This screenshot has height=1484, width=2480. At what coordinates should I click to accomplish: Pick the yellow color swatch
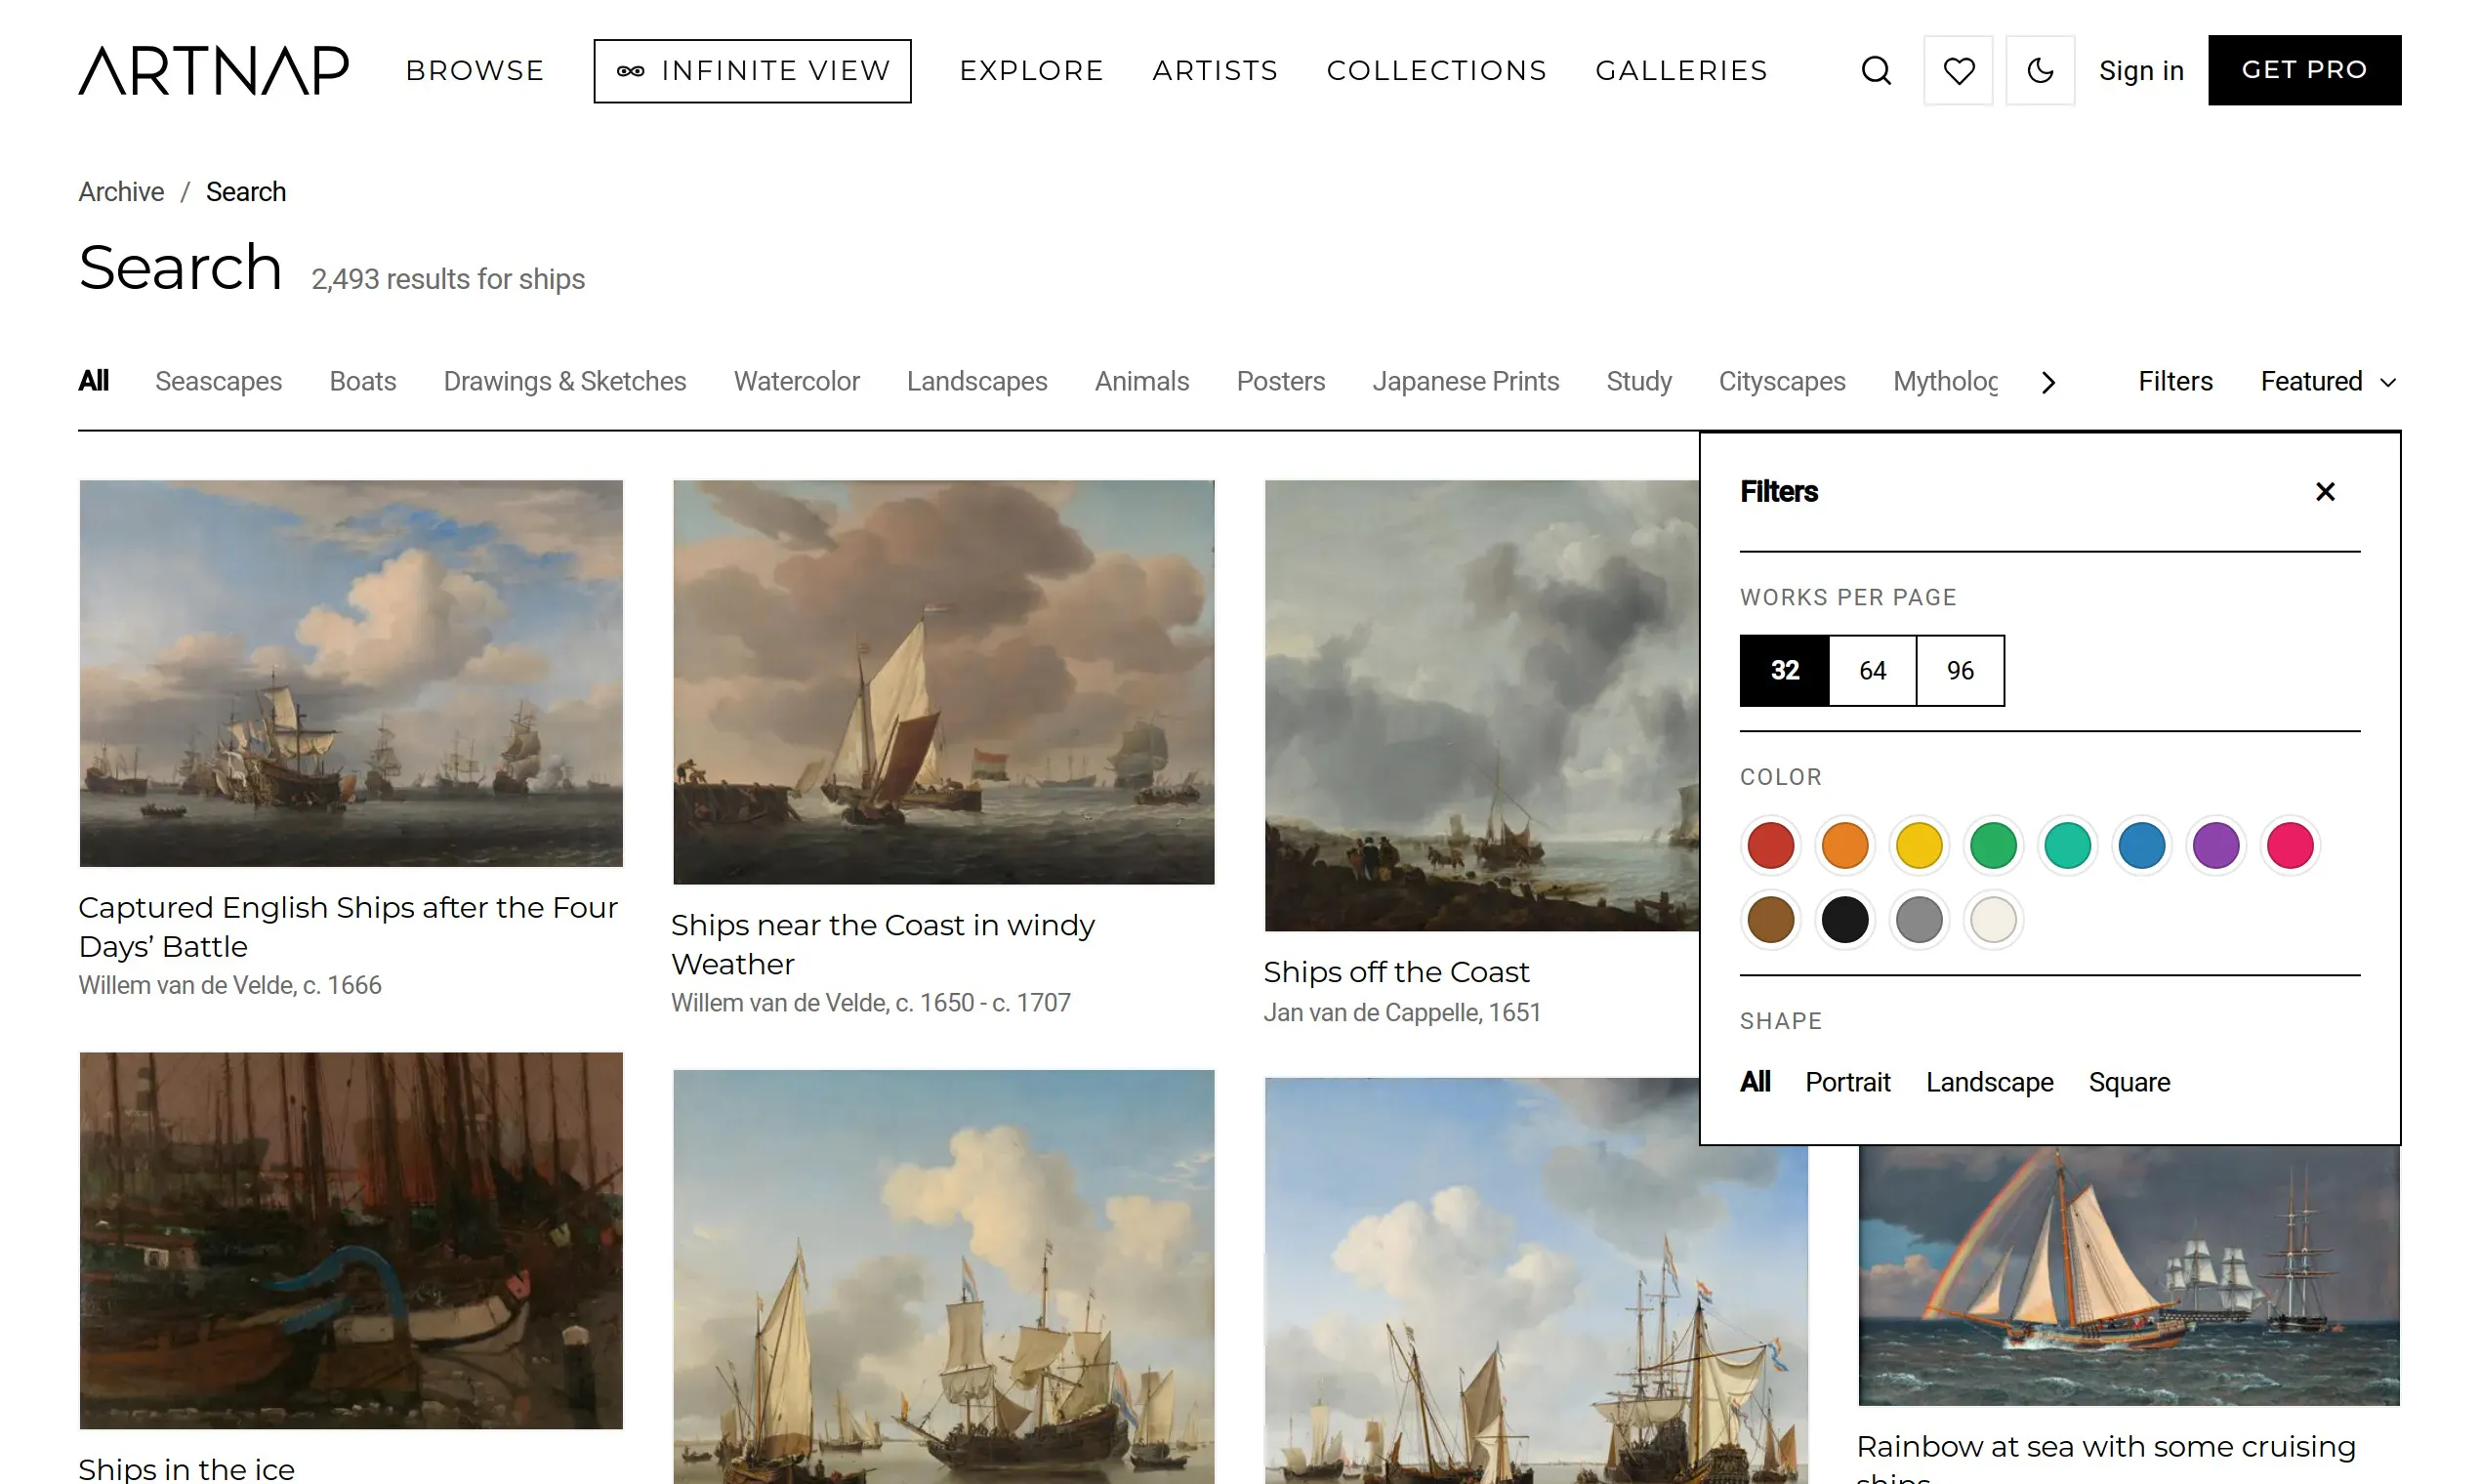tap(1919, 845)
